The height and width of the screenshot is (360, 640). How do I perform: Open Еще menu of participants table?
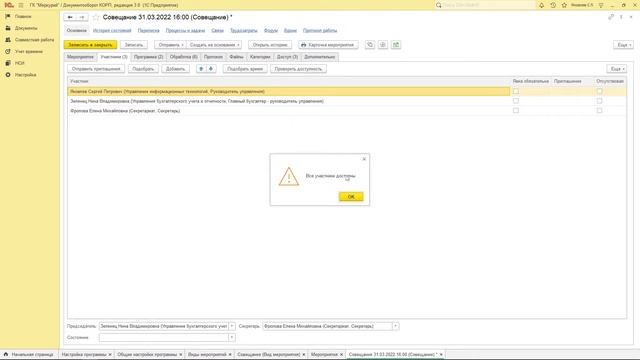[616, 69]
